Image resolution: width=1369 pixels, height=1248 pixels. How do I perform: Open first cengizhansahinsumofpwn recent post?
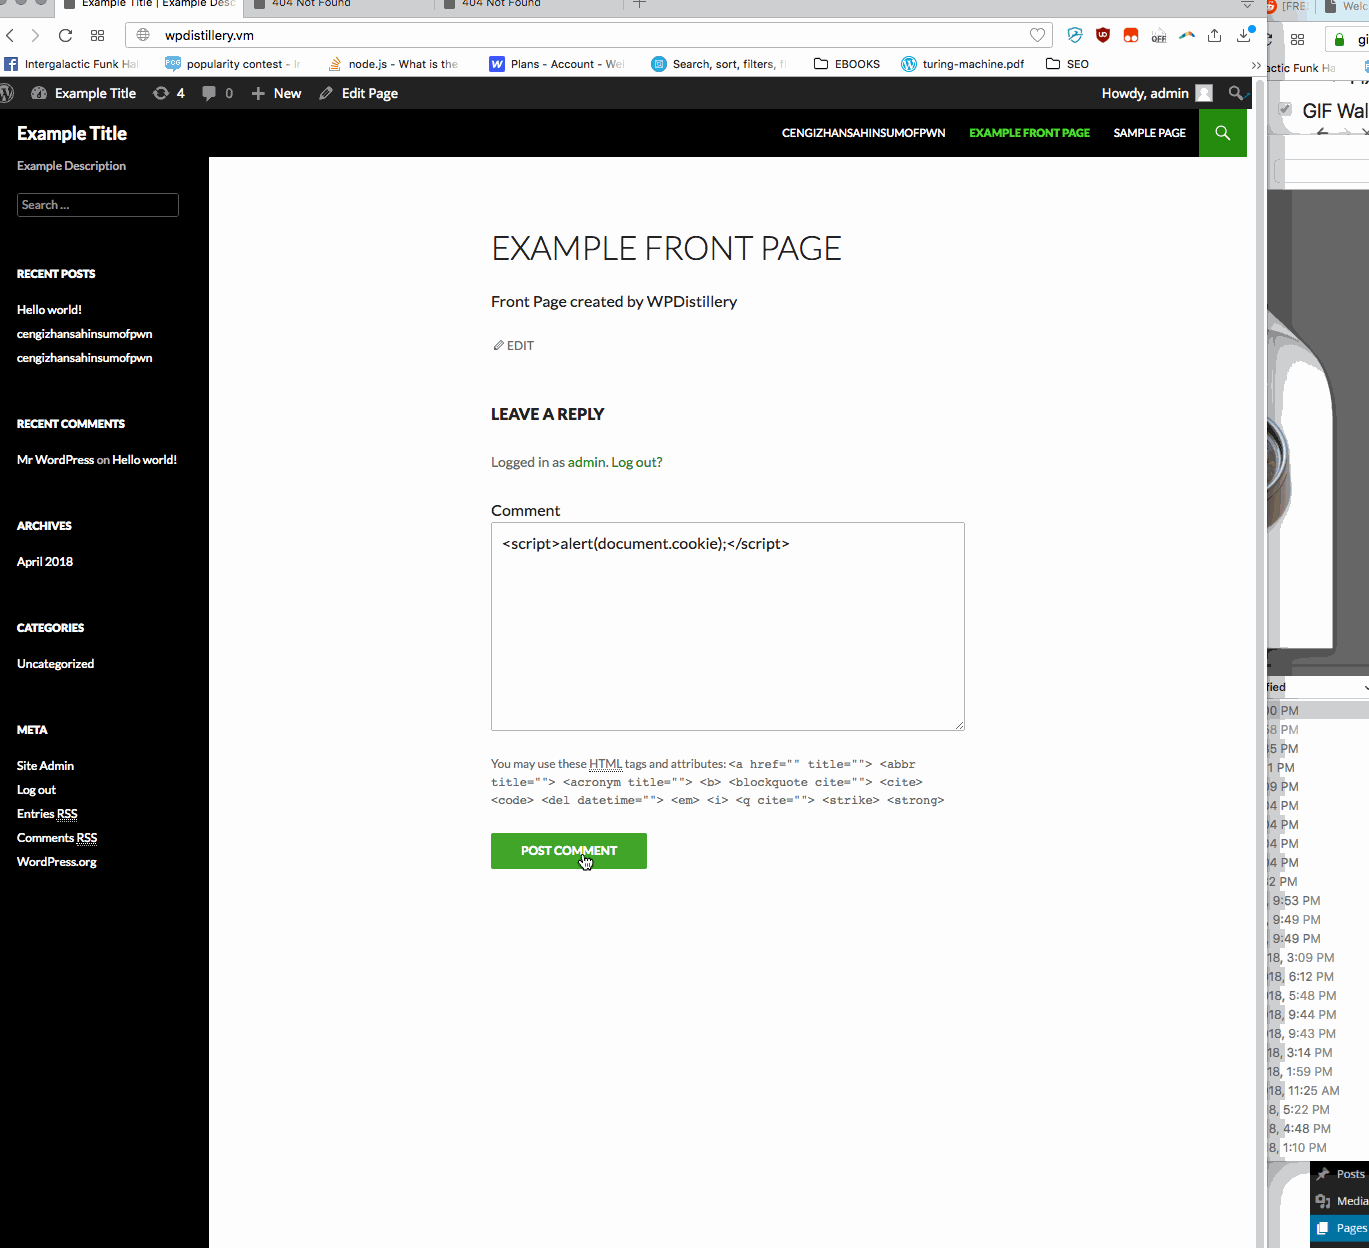tap(85, 334)
